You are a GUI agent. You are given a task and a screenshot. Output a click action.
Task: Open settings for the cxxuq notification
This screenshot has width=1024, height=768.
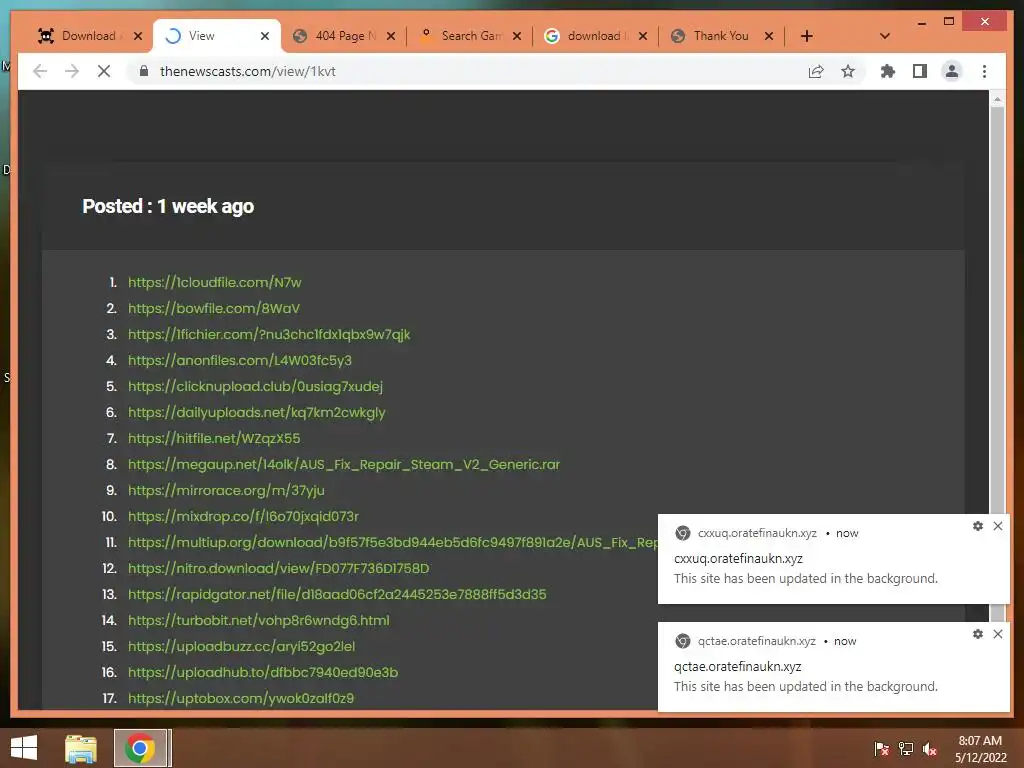pos(978,526)
